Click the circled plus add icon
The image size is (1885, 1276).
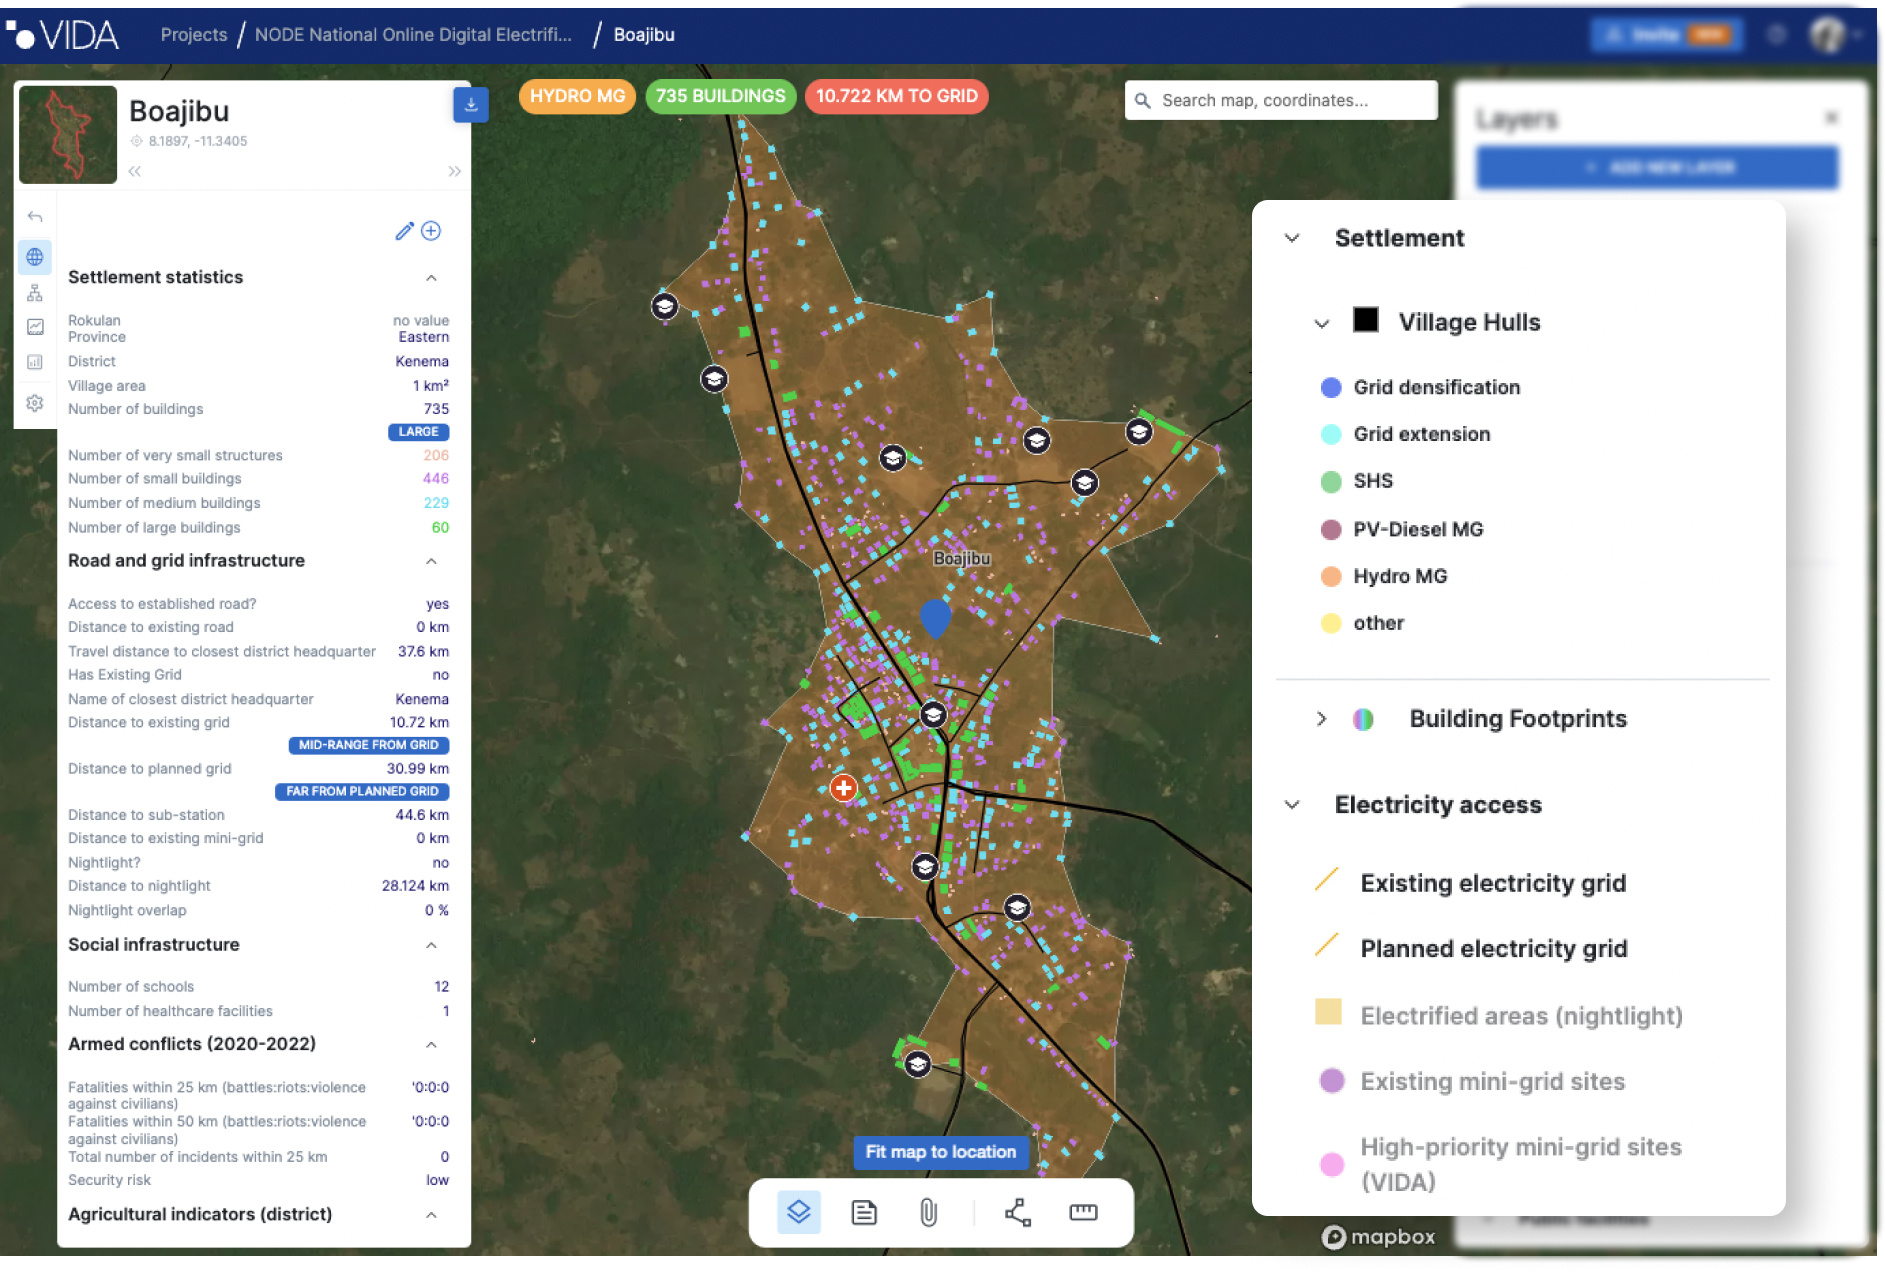point(431,231)
